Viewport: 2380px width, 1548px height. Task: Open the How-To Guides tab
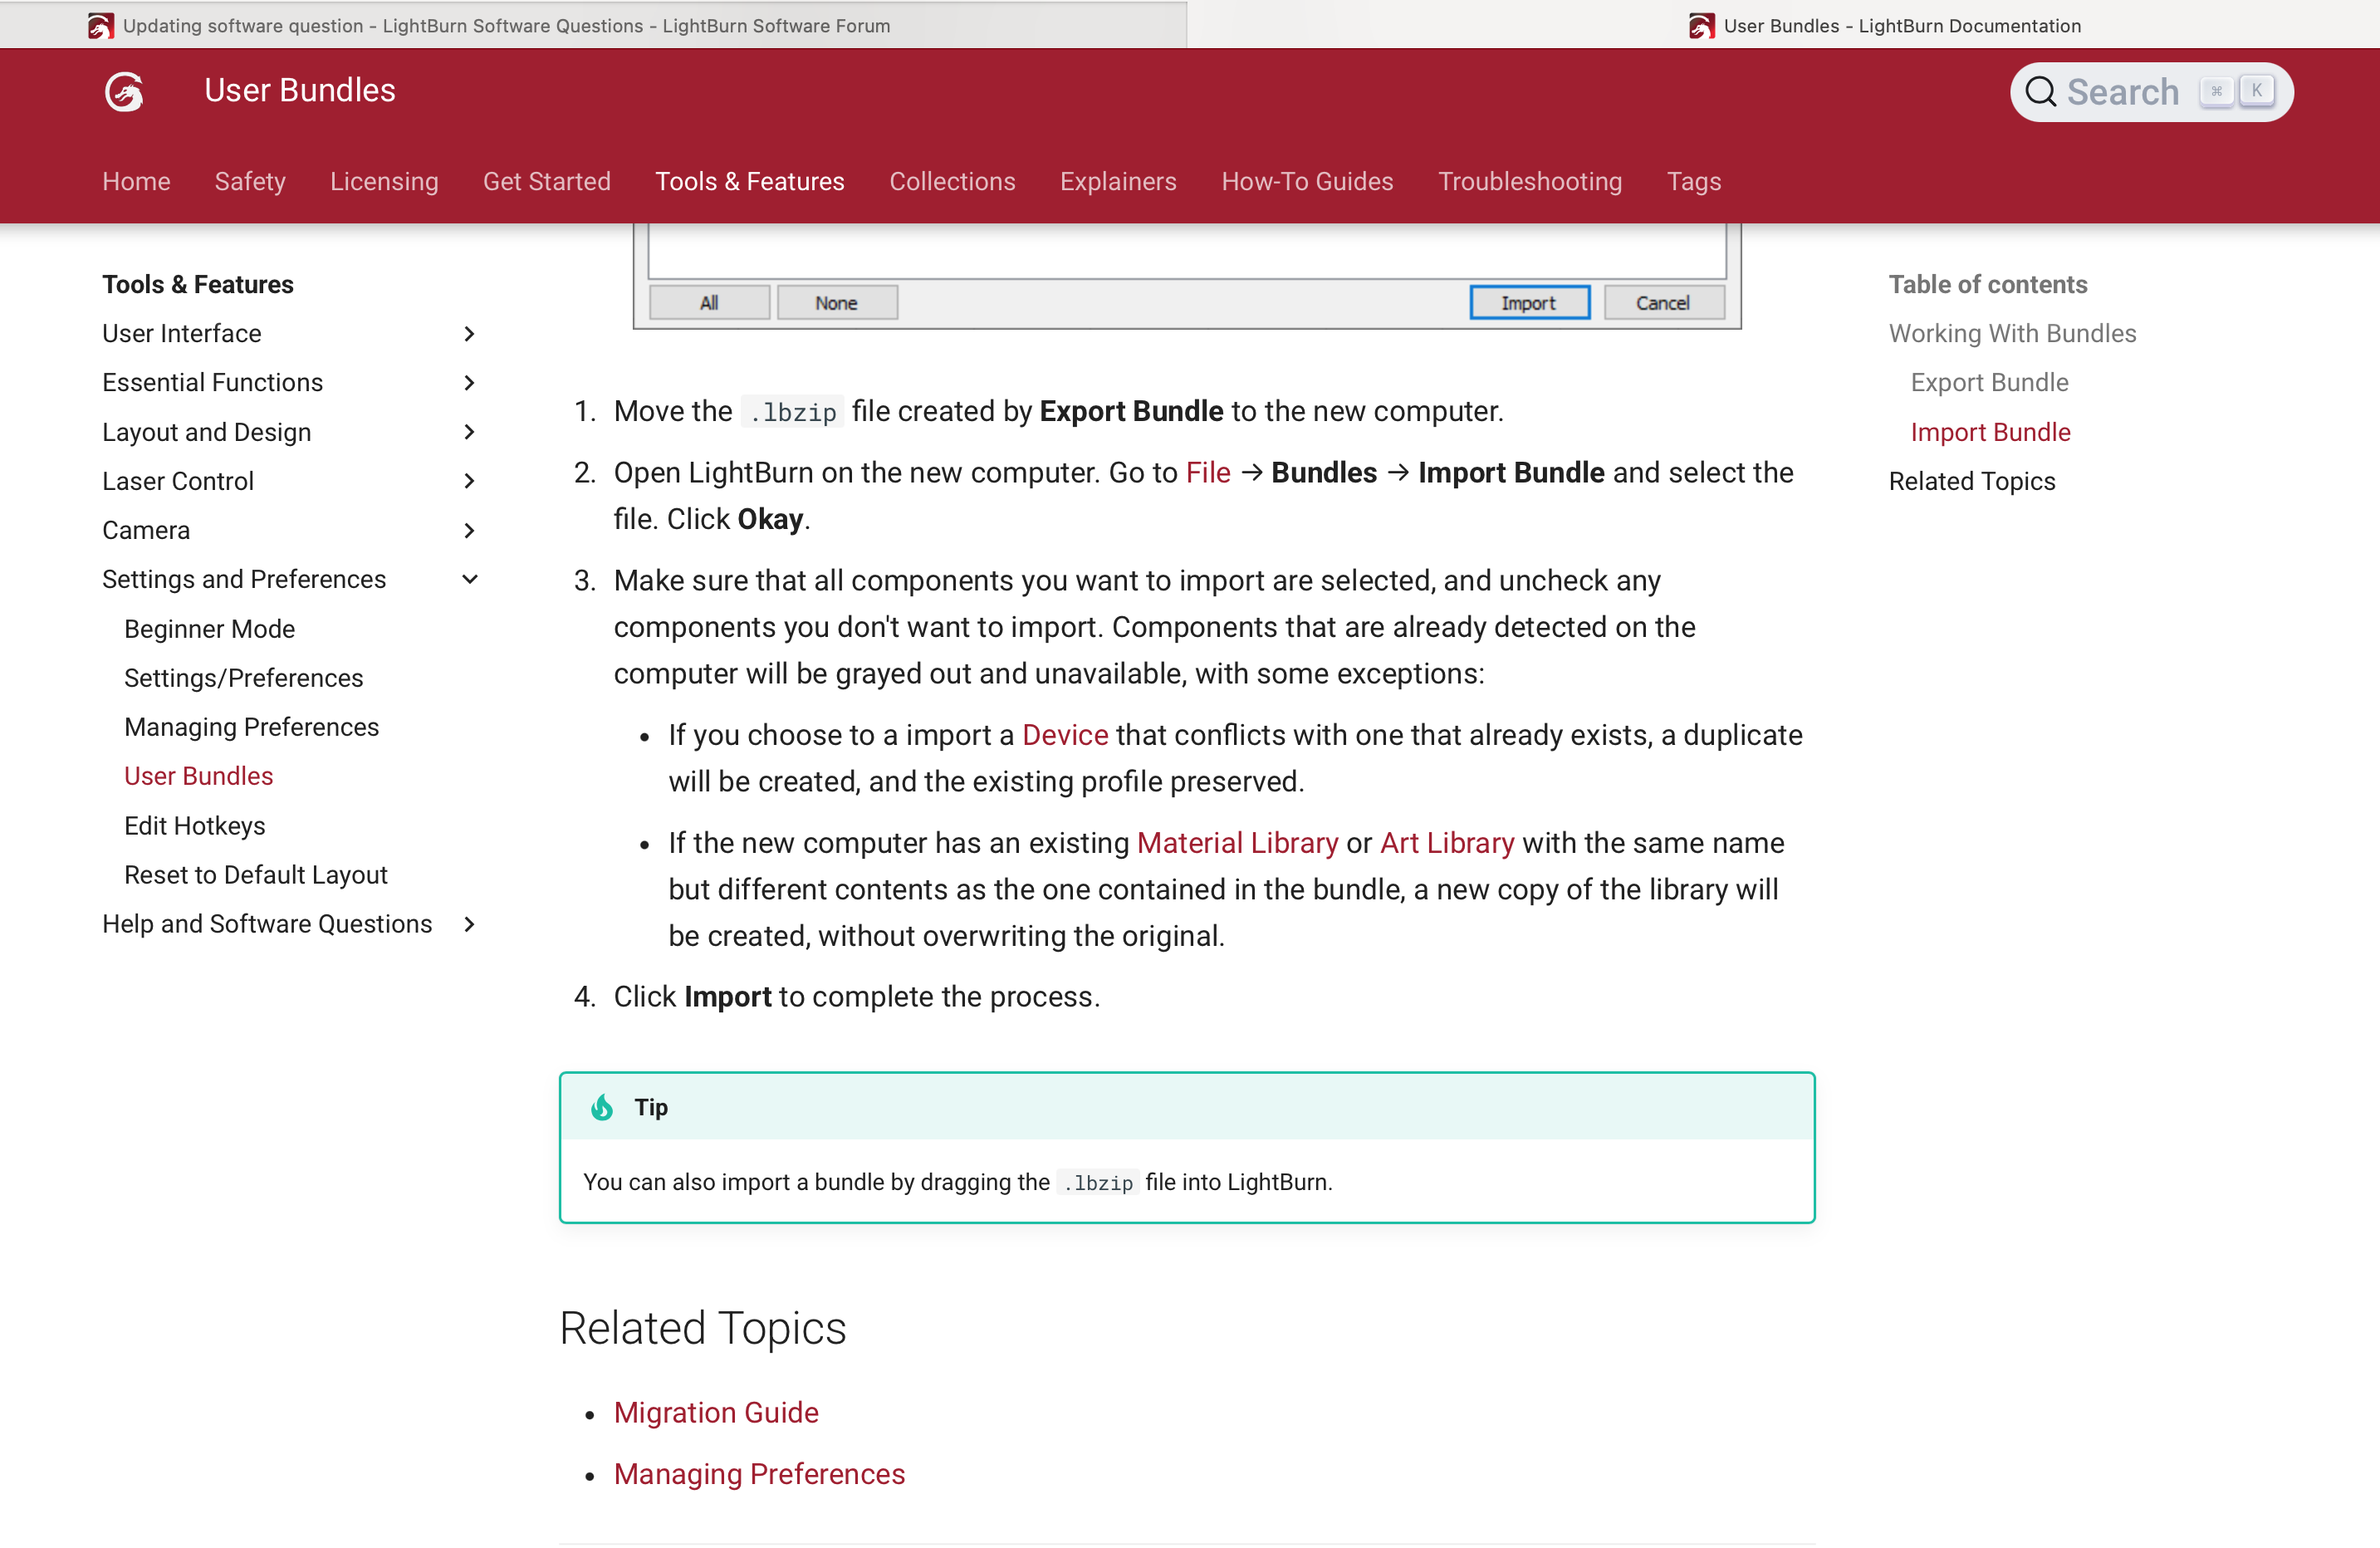coord(1306,181)
